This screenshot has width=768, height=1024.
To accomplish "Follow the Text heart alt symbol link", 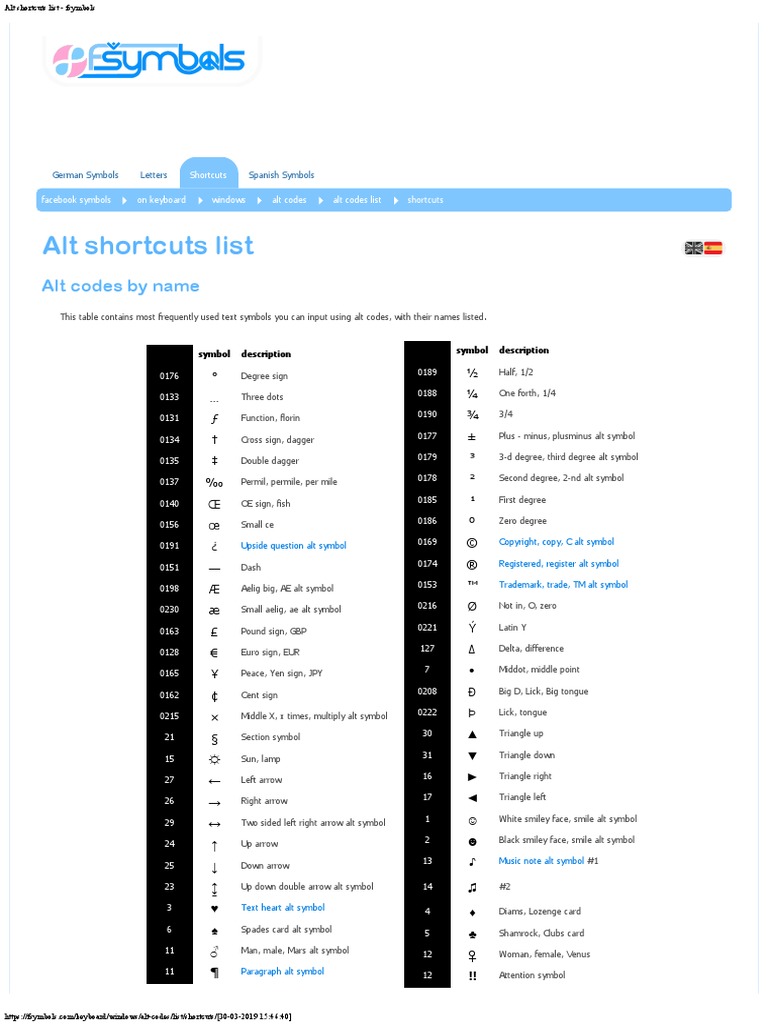I will click(x=282, y=908).
